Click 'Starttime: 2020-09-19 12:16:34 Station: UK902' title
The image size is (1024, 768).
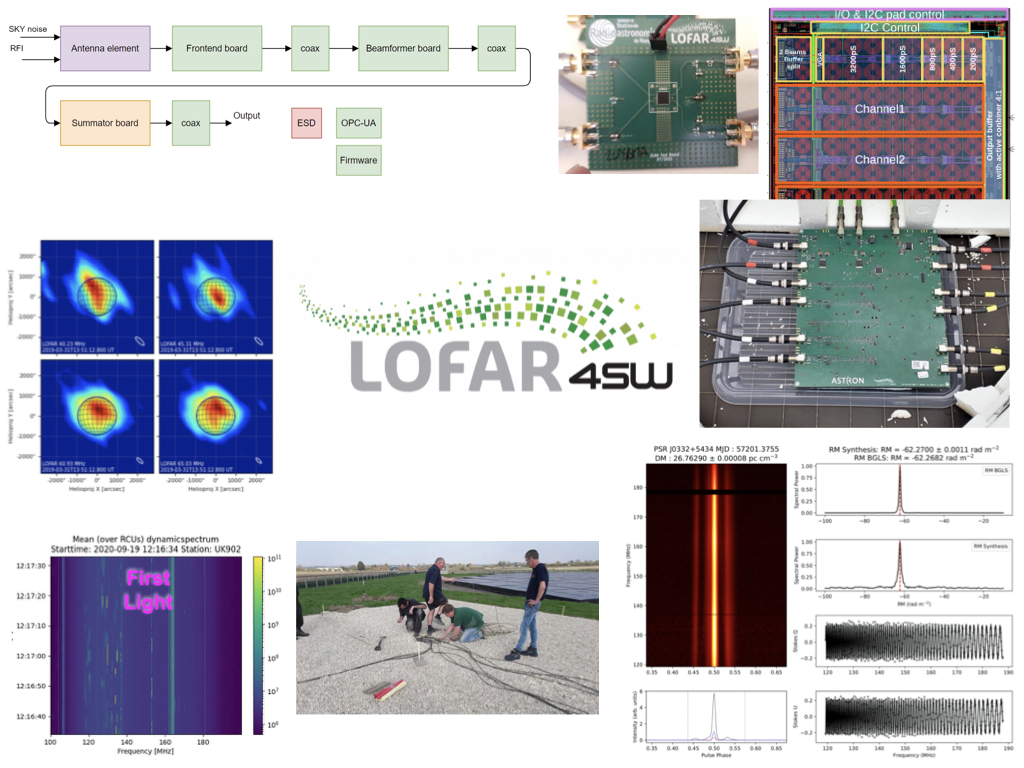pos(146,549)
